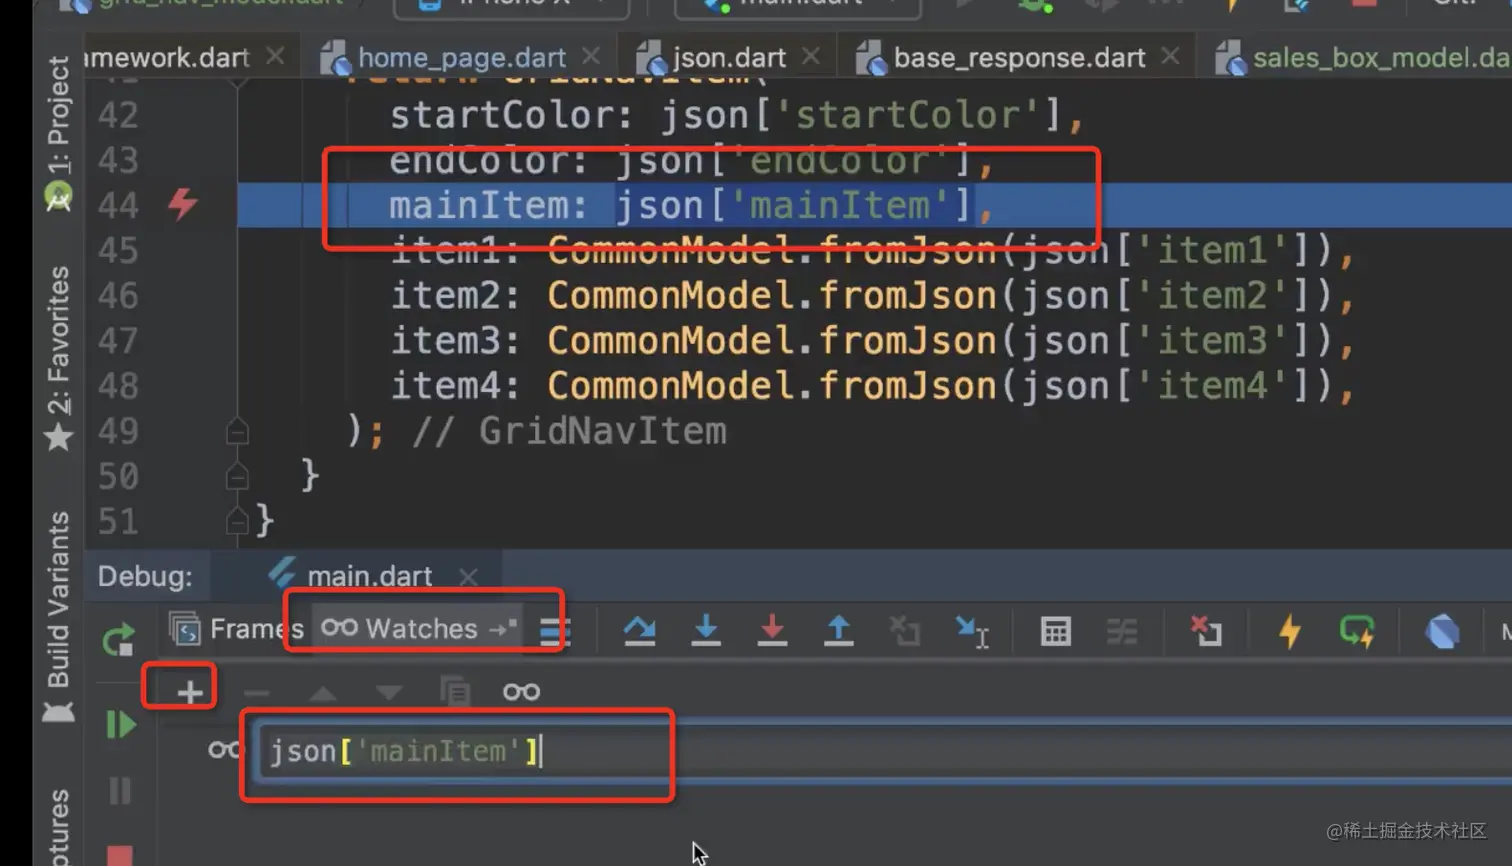Open the 2: Favorites tool window
Viewport: 1512px width, 866px height.
click(x=59, y=358)
